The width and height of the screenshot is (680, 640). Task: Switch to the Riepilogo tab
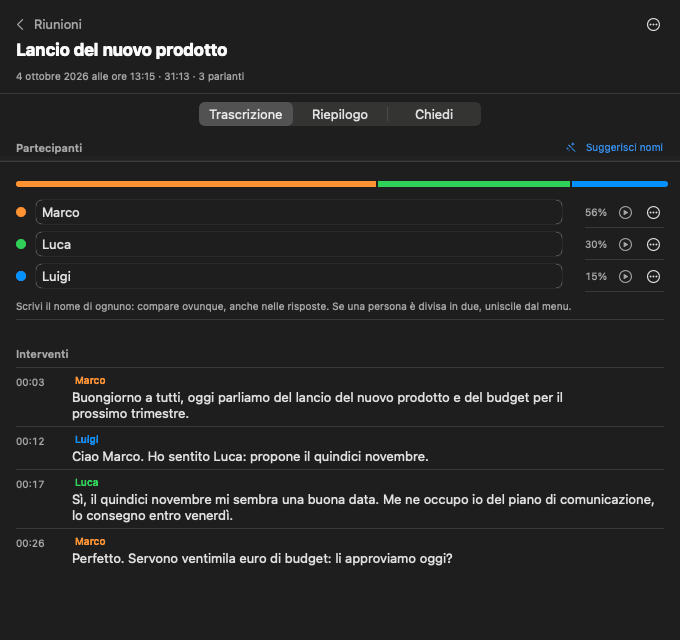point(340,114)
